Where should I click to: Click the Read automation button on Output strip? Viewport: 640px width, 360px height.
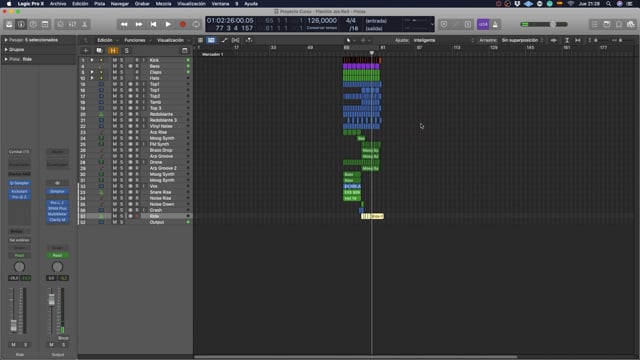57,256
